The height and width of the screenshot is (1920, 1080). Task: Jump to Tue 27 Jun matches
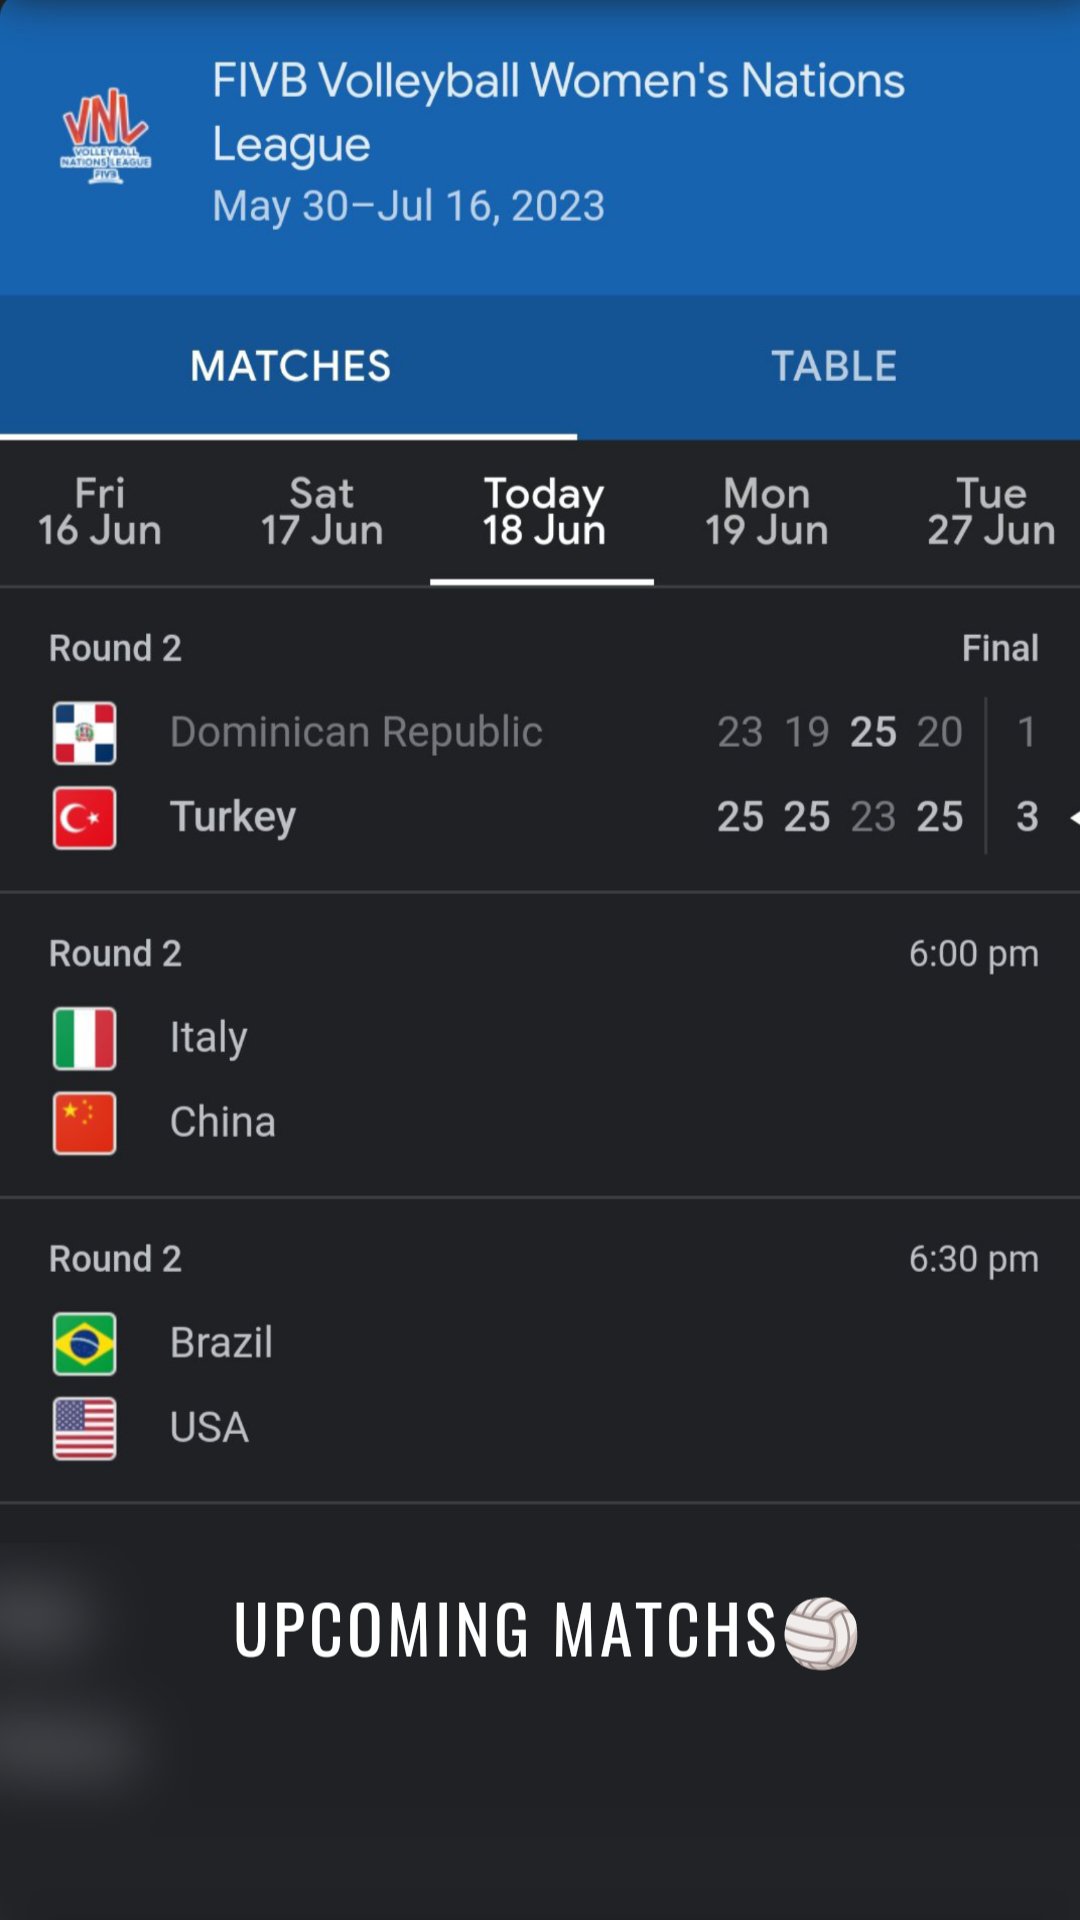click(x=990, y=512)
